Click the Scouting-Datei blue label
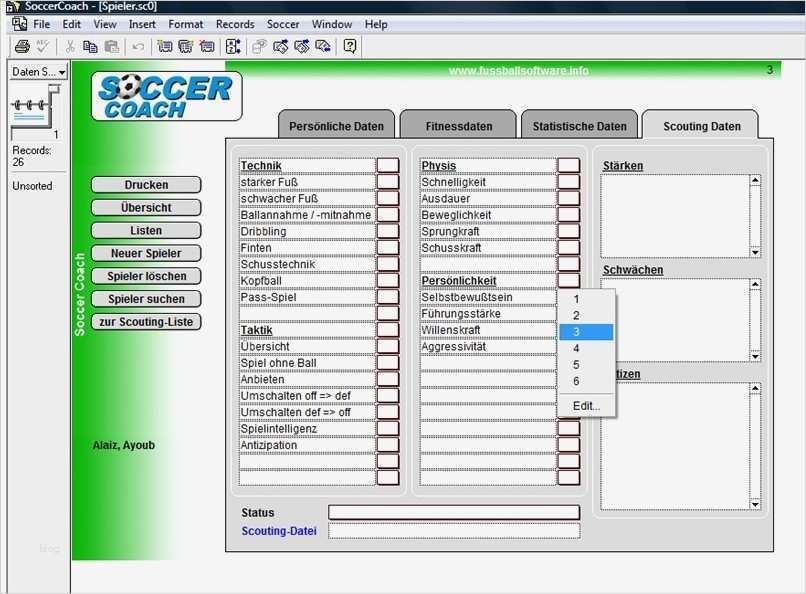806x594 pixels. pos(279,531)
